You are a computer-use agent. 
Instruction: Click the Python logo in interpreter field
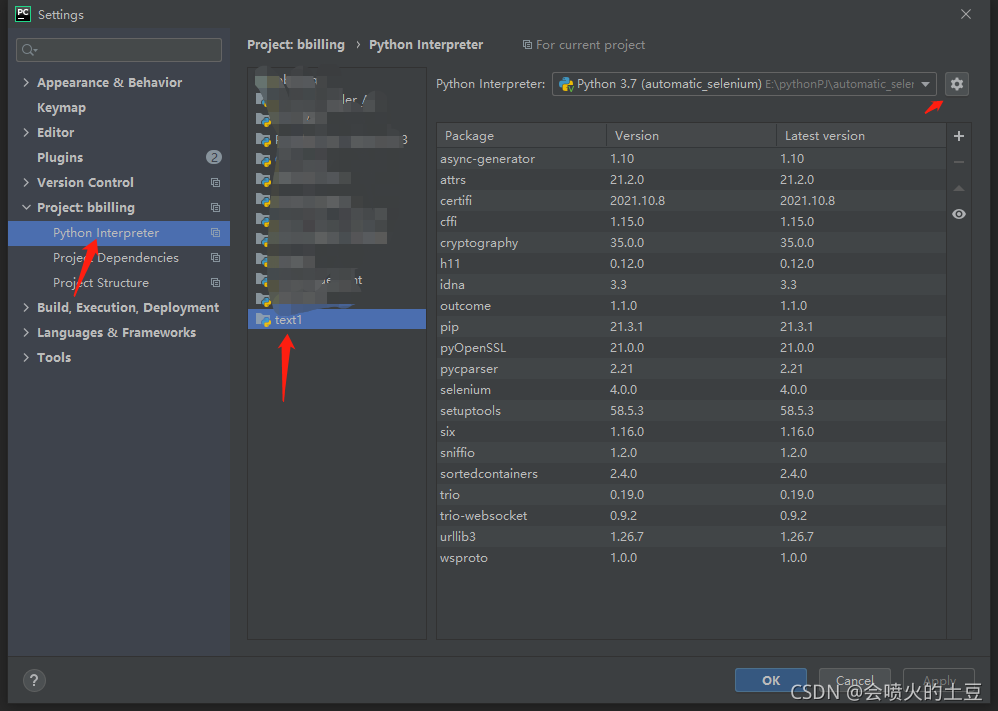[x=566, y=84]
